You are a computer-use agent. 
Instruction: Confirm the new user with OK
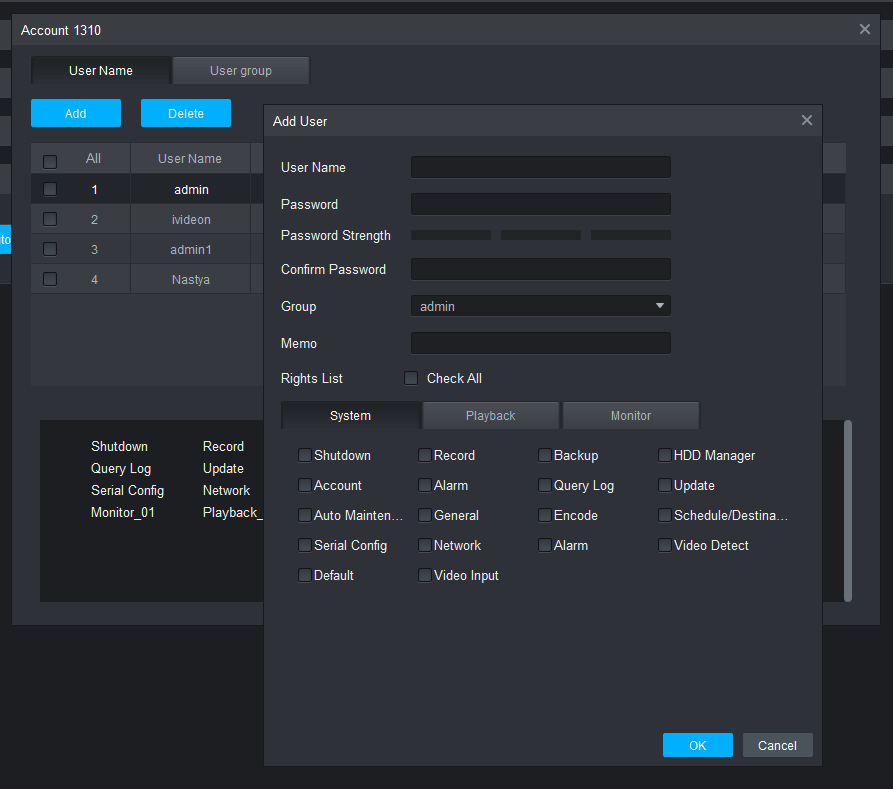pos(698,745)
